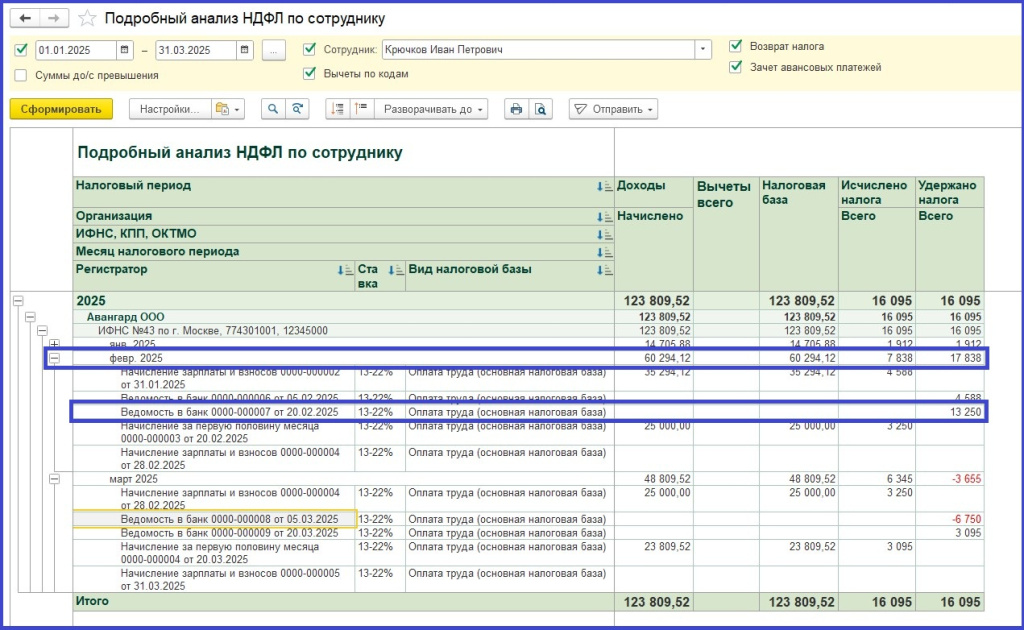1024x630 pixels.
Task: Add report to favorites with star icon
Action: pos(88,19)
